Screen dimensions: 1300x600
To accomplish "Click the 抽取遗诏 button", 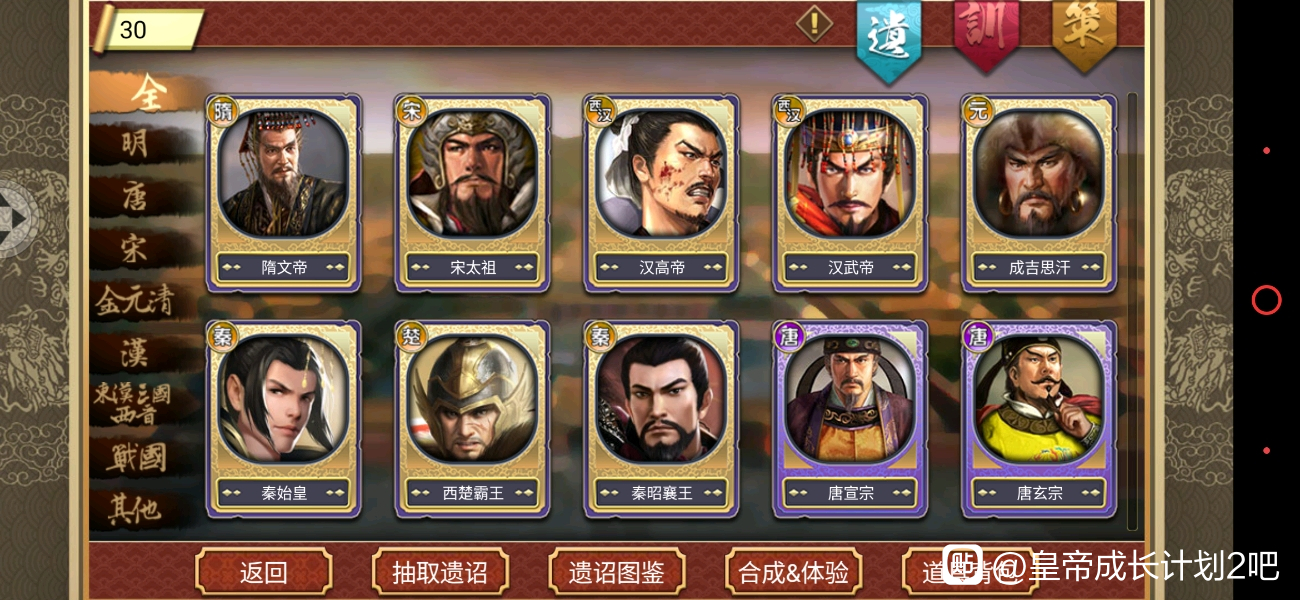I will point(440,572).
